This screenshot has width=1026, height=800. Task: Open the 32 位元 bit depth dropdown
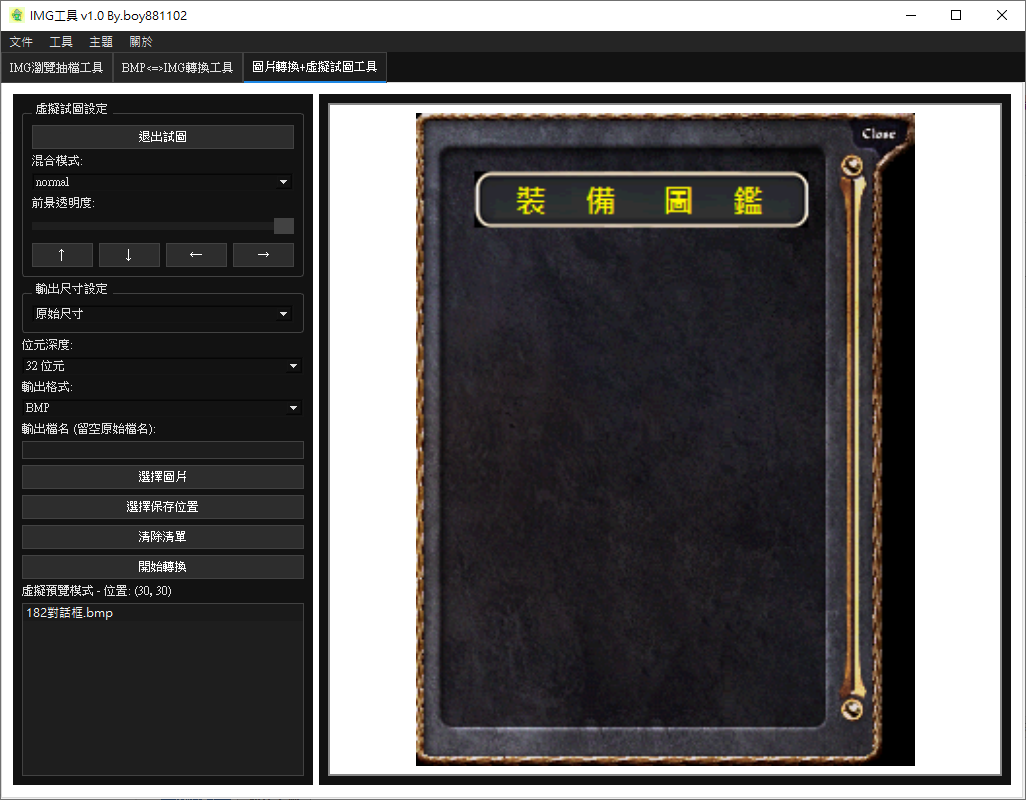(162, 366)
